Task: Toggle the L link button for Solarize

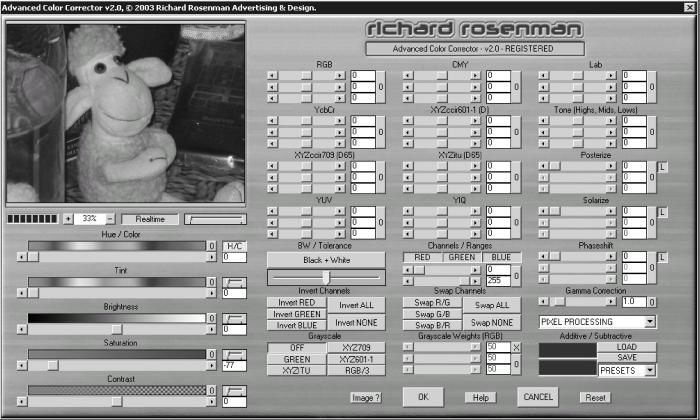Action: [x=662, y=212]
